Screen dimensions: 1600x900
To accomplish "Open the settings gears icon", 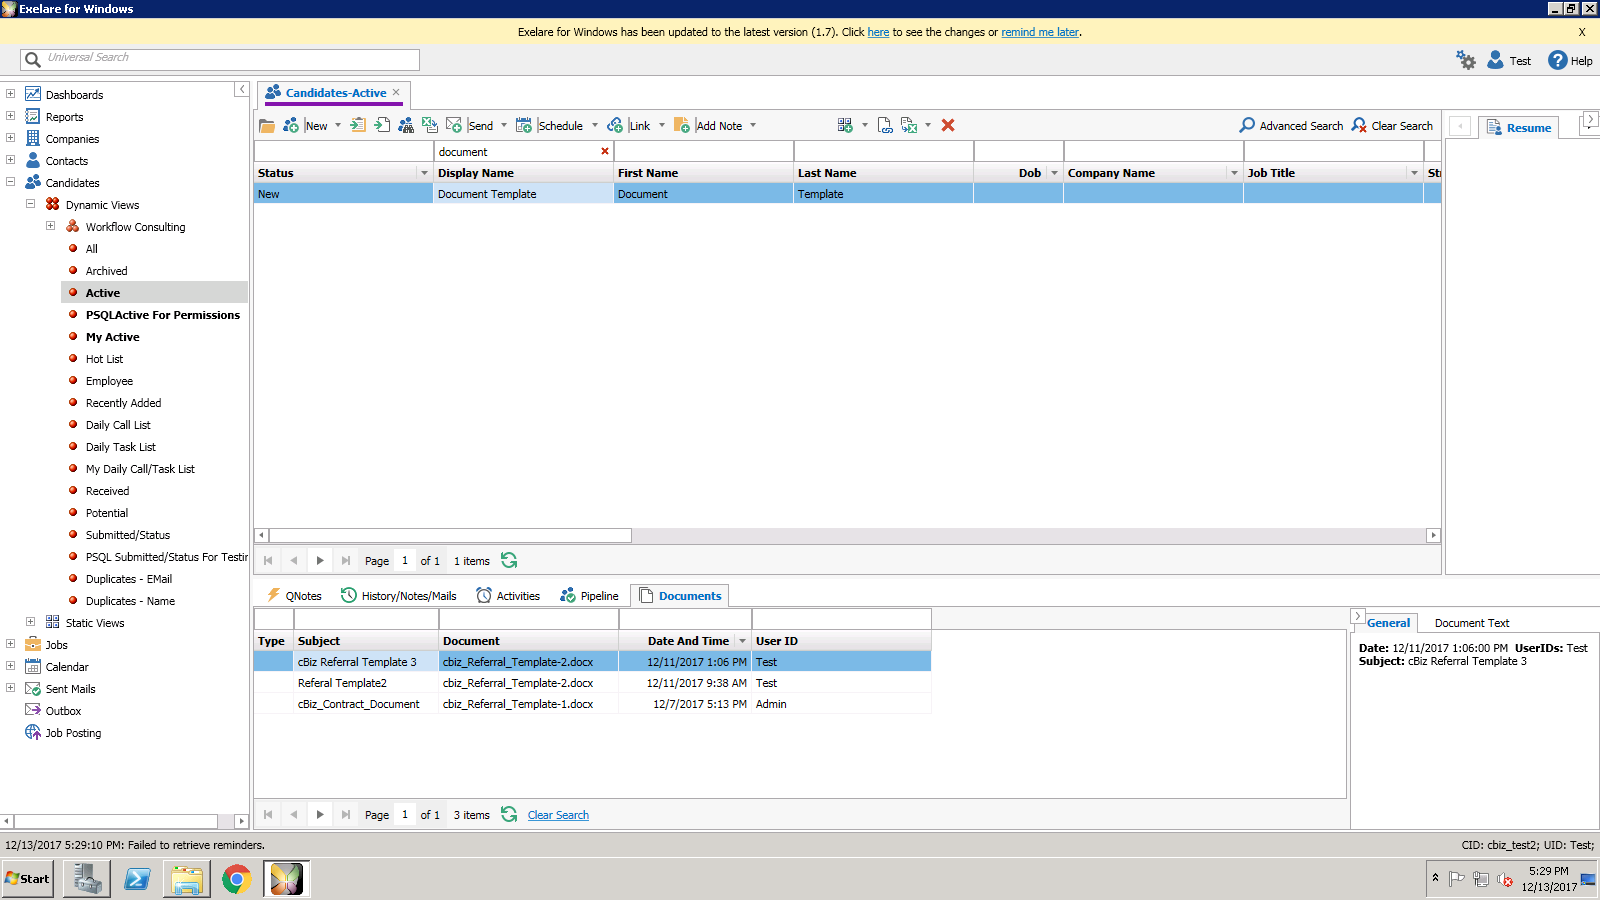I will click(1466, 60).
